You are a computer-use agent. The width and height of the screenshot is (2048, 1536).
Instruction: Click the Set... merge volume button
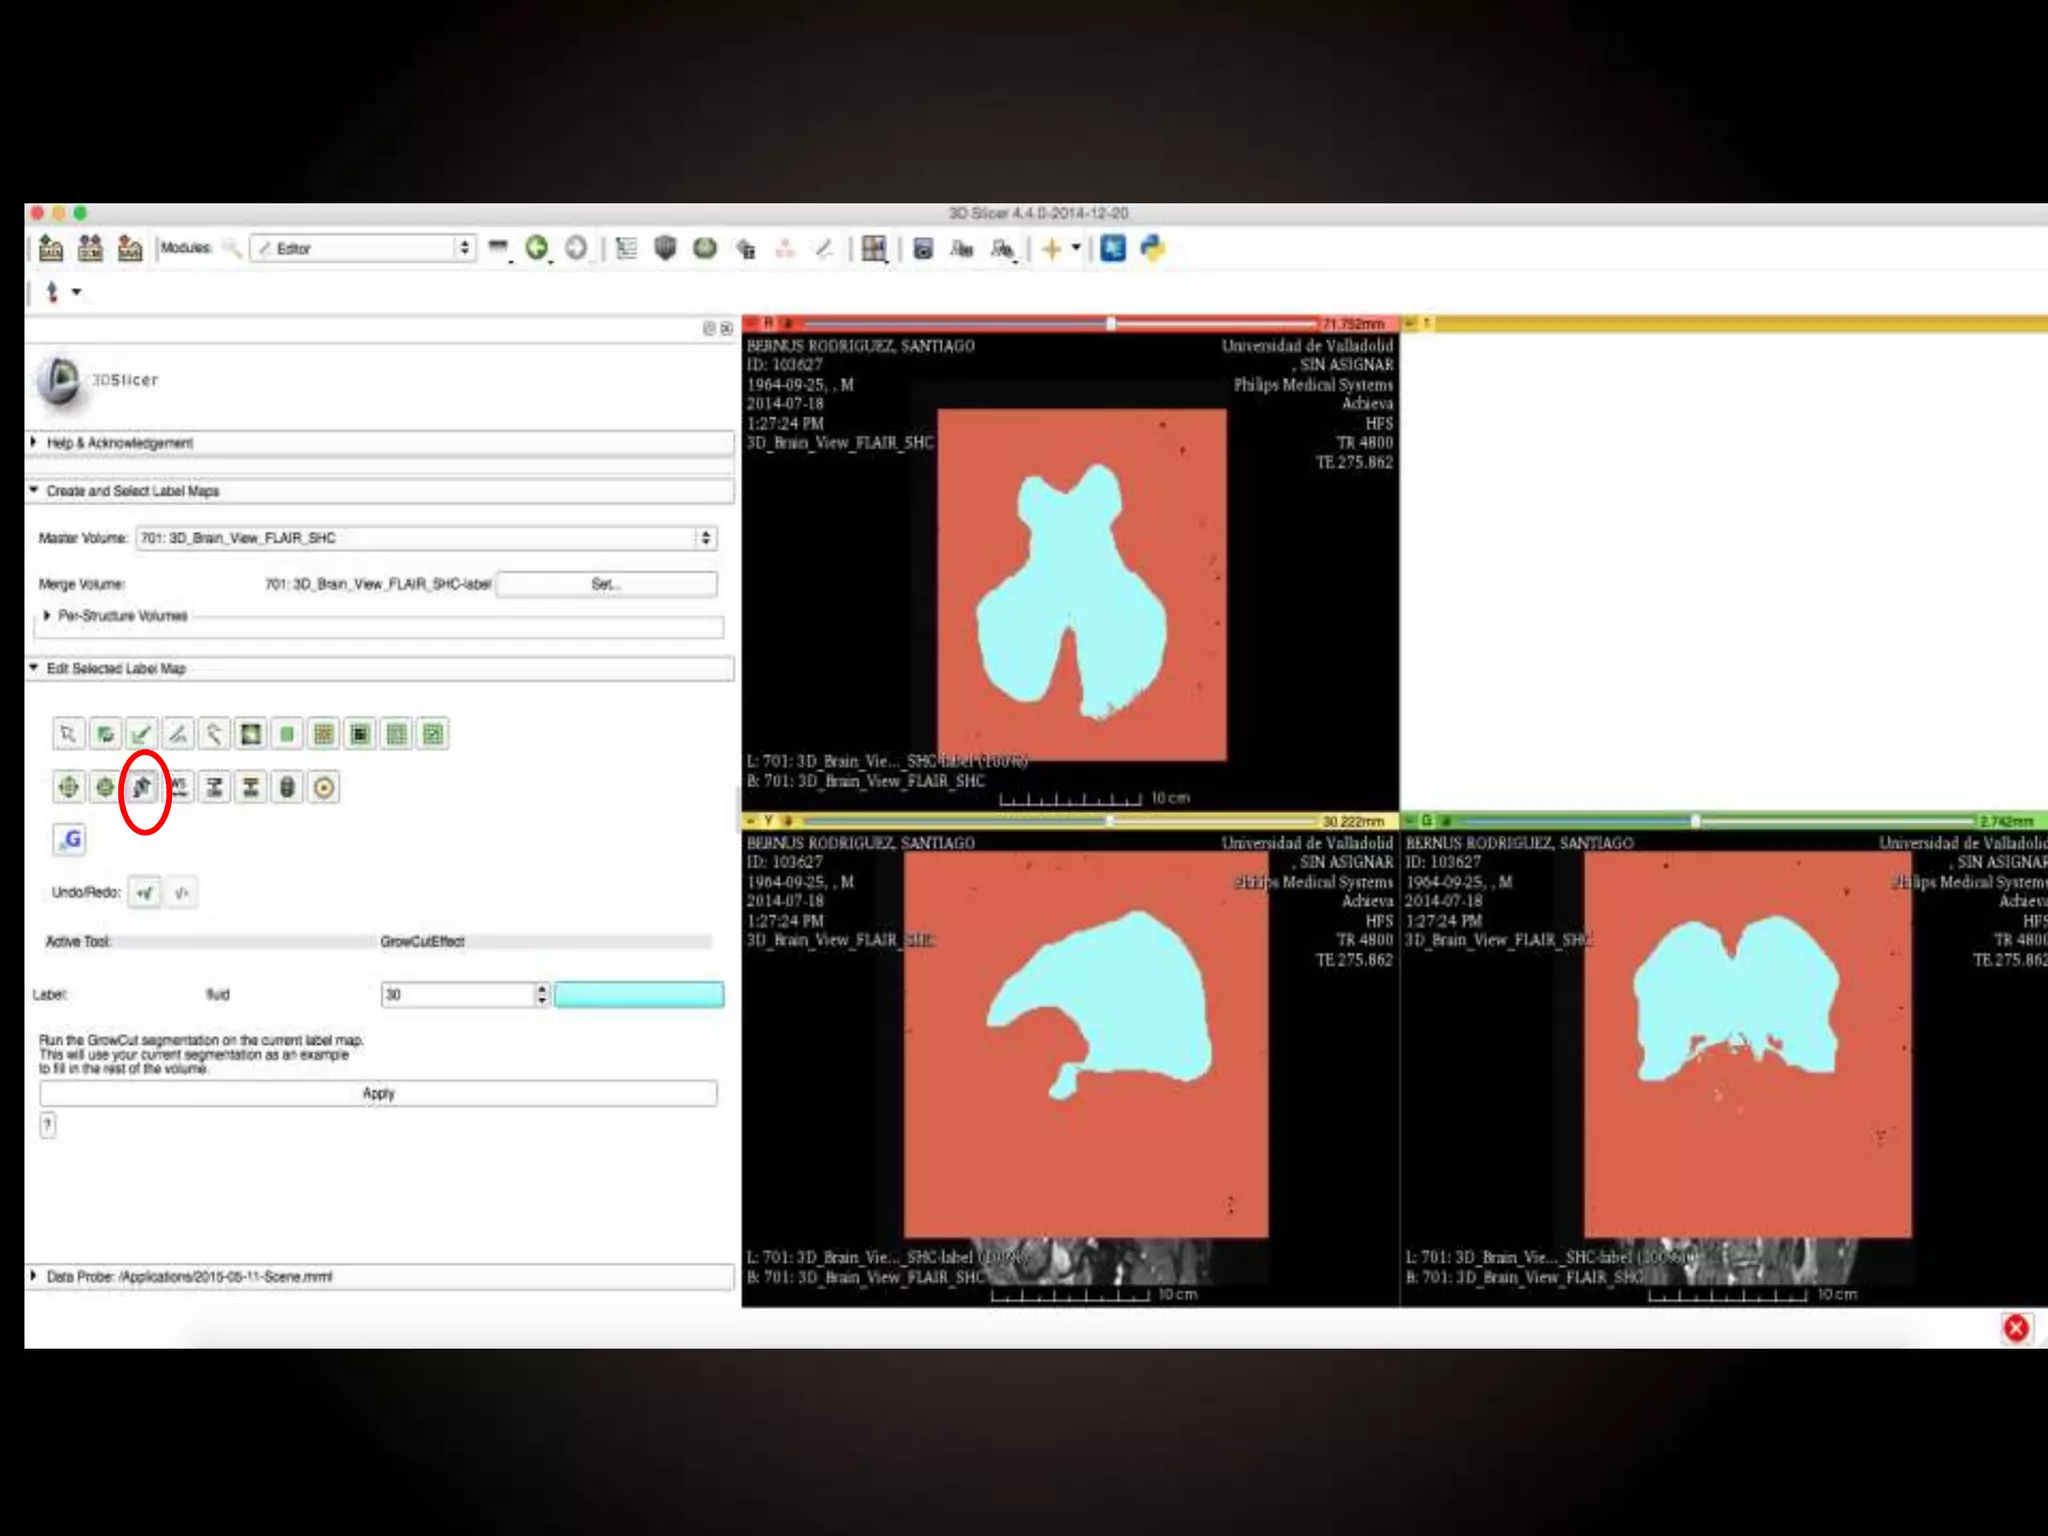click(606, 584)
